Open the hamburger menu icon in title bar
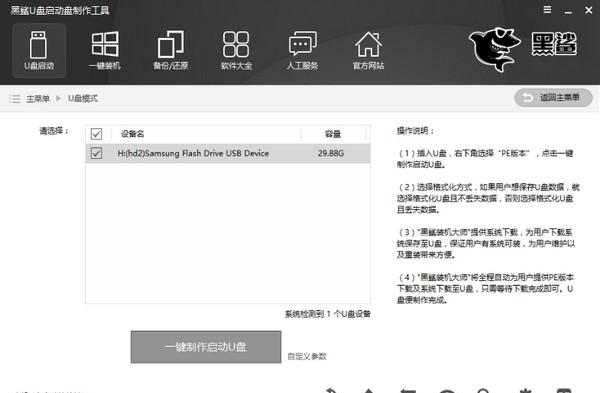 click(x=548, y=10)
